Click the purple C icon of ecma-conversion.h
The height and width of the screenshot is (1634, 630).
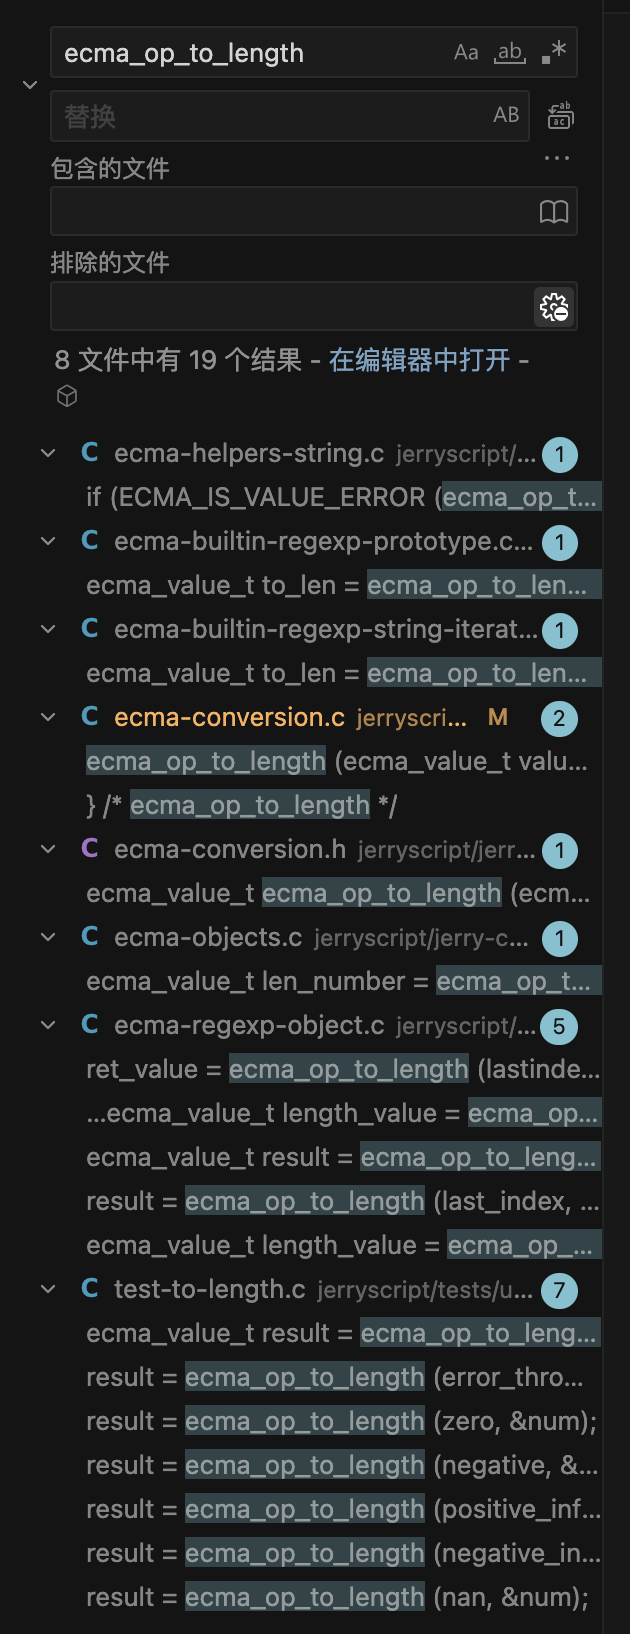click(x=89, y=849)
